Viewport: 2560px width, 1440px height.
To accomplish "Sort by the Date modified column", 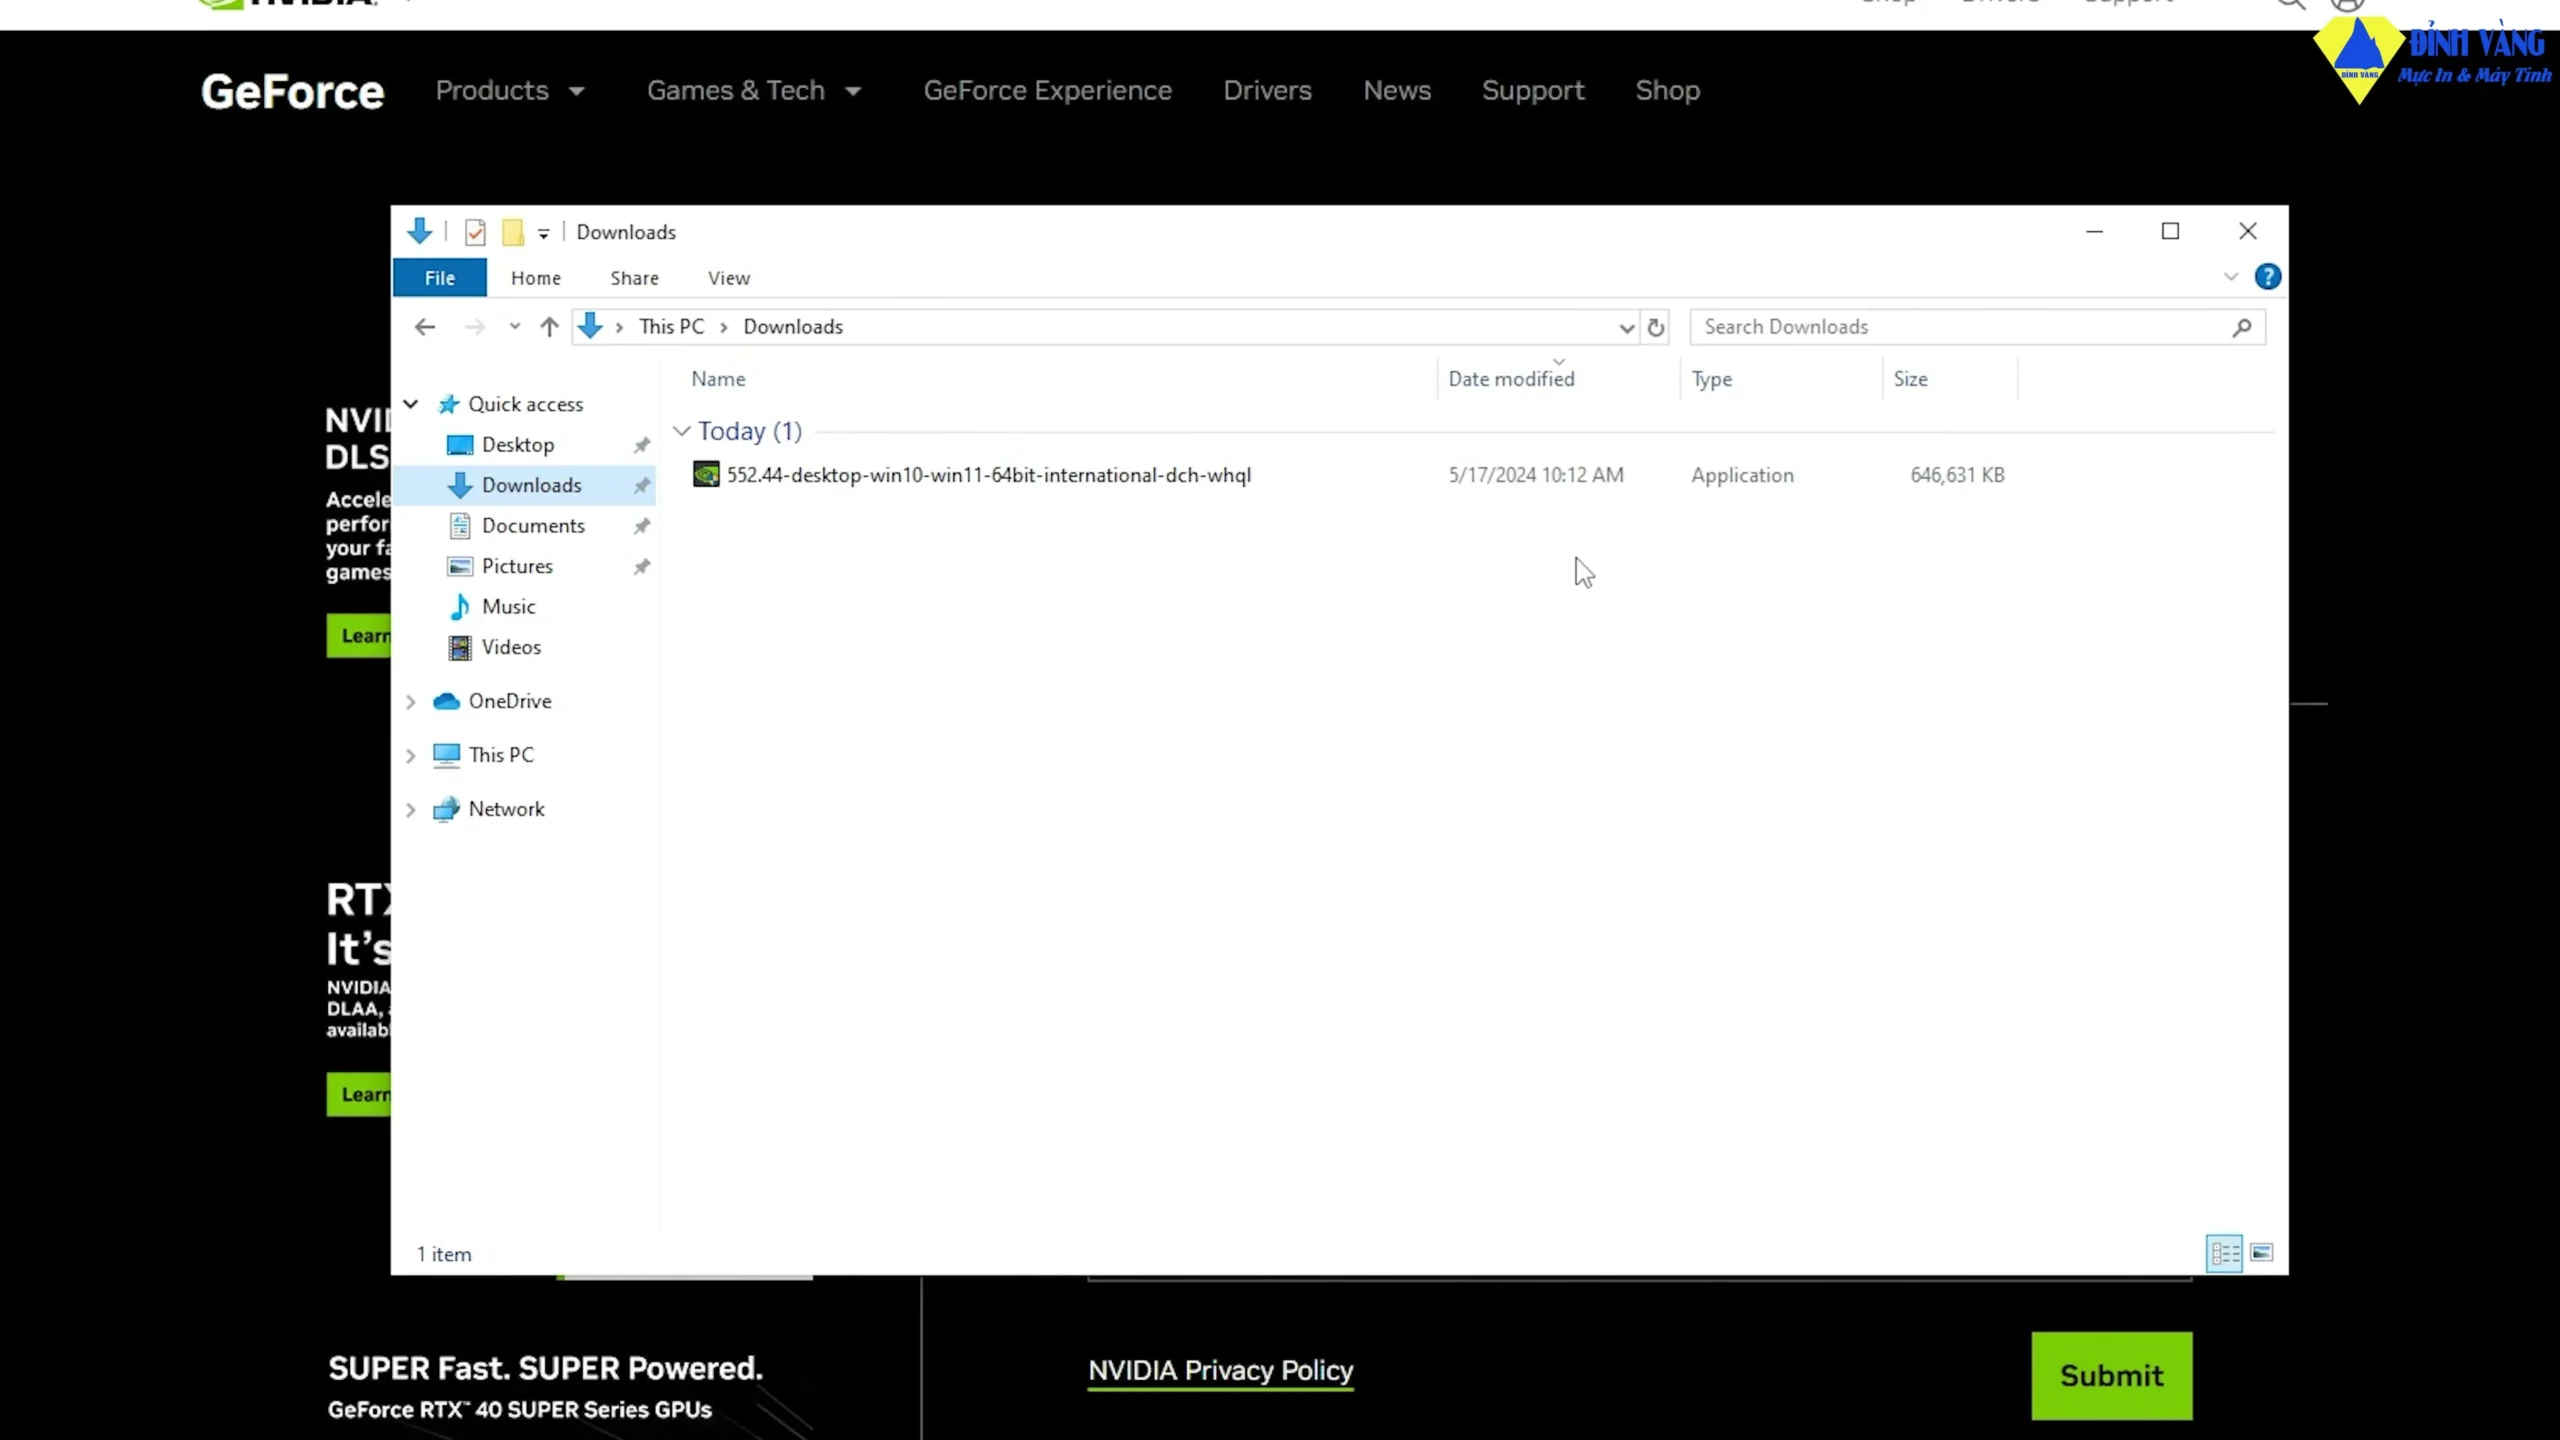I will (x=1511, y=379).
